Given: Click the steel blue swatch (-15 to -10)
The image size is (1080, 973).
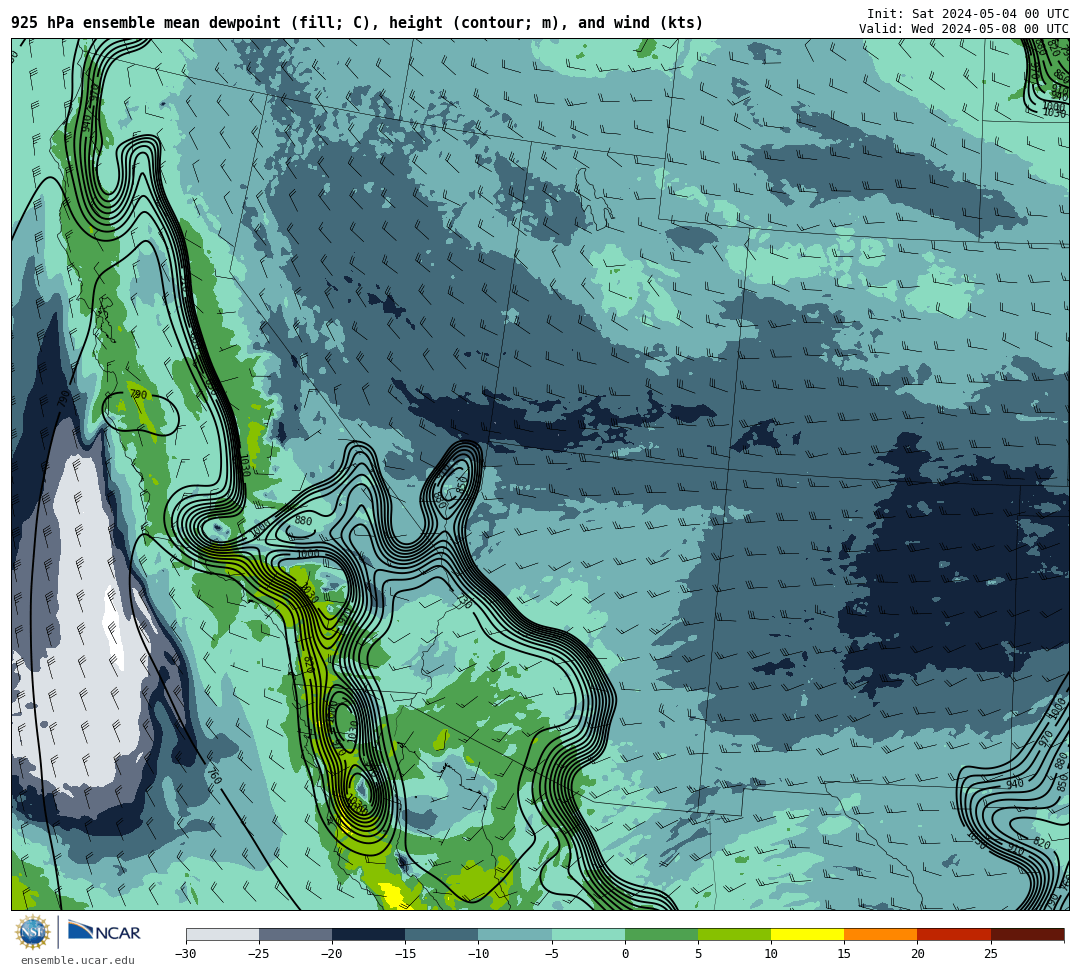Looking at the screenshot, I should pos(442,934).
